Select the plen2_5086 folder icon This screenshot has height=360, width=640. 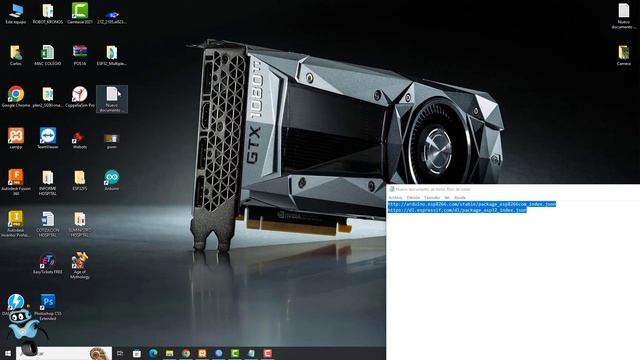coord(48,97)
